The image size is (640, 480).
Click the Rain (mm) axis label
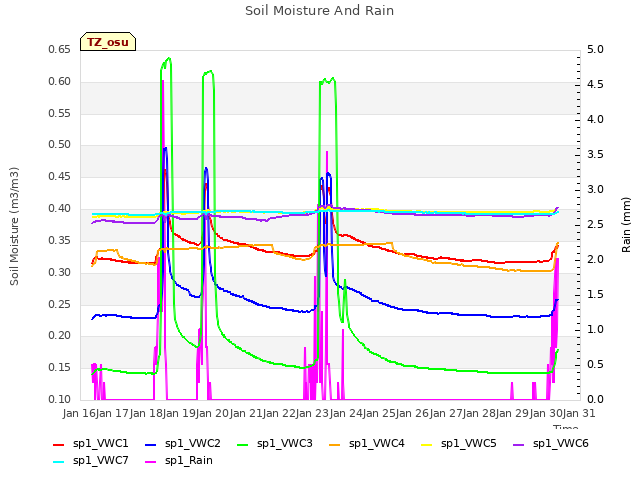626,225
